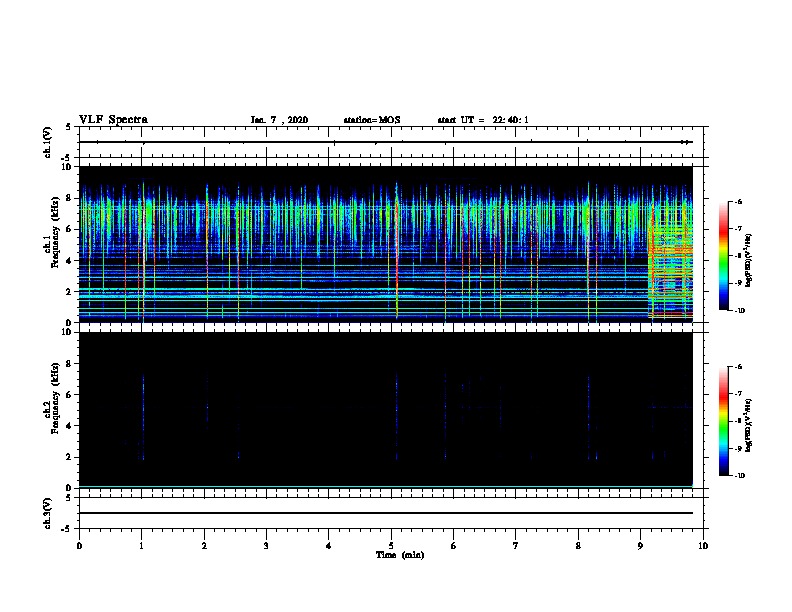Click the ch.2 "Frequency (kHz)" axis label
The image size is (792, 612).
click(55, 398)
